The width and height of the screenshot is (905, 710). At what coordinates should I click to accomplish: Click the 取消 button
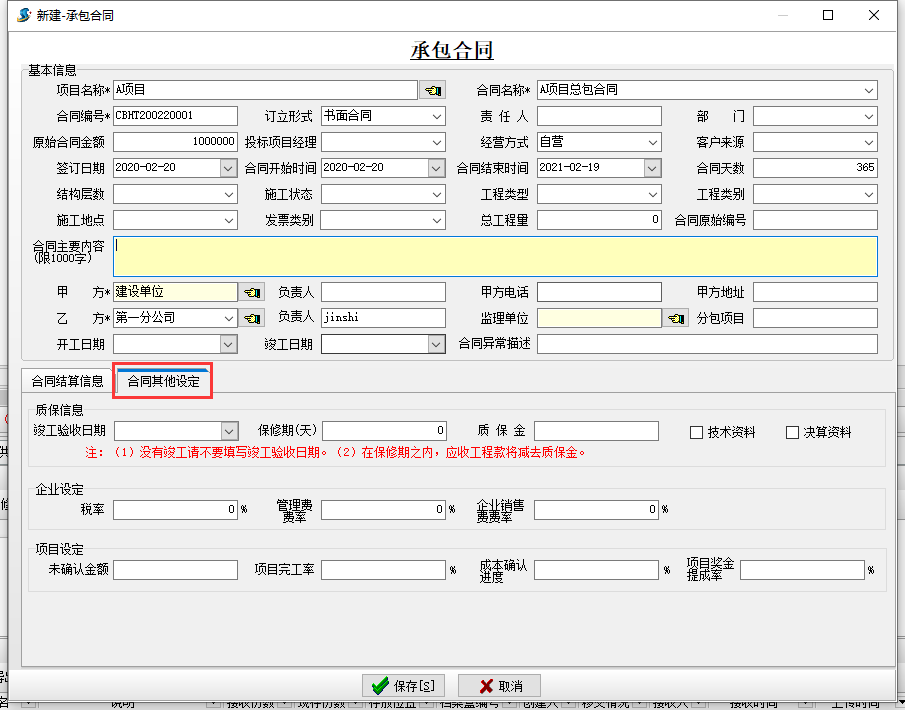(499, 686)
